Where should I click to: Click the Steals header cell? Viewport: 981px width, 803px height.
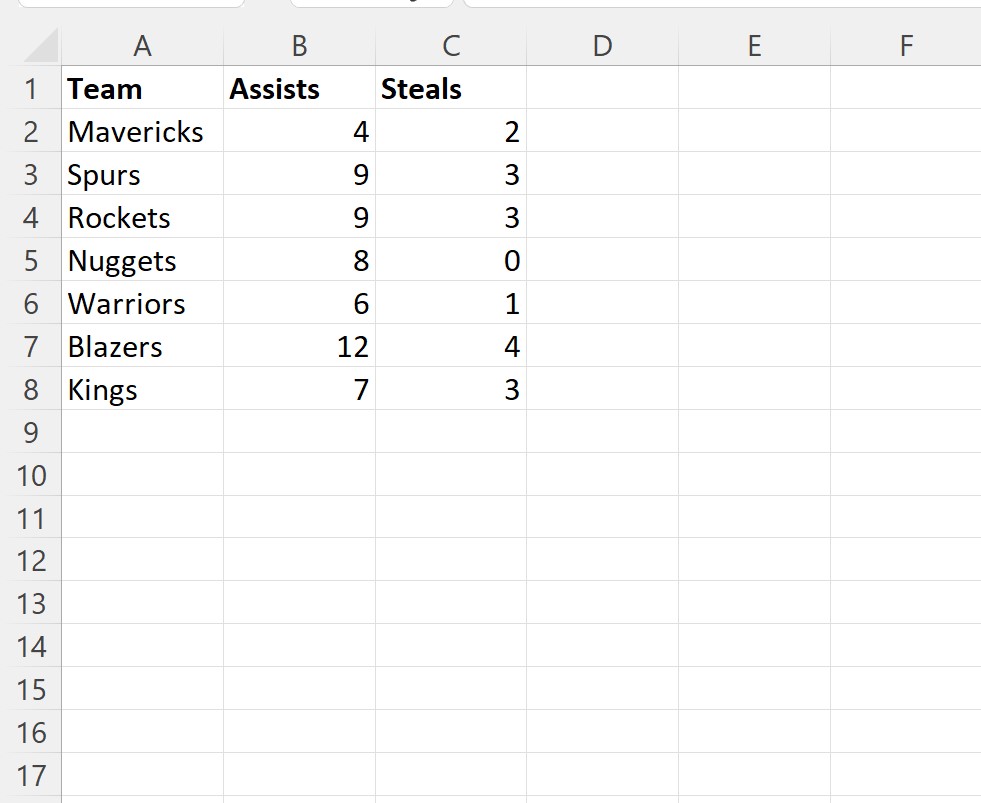coord(451,88)
